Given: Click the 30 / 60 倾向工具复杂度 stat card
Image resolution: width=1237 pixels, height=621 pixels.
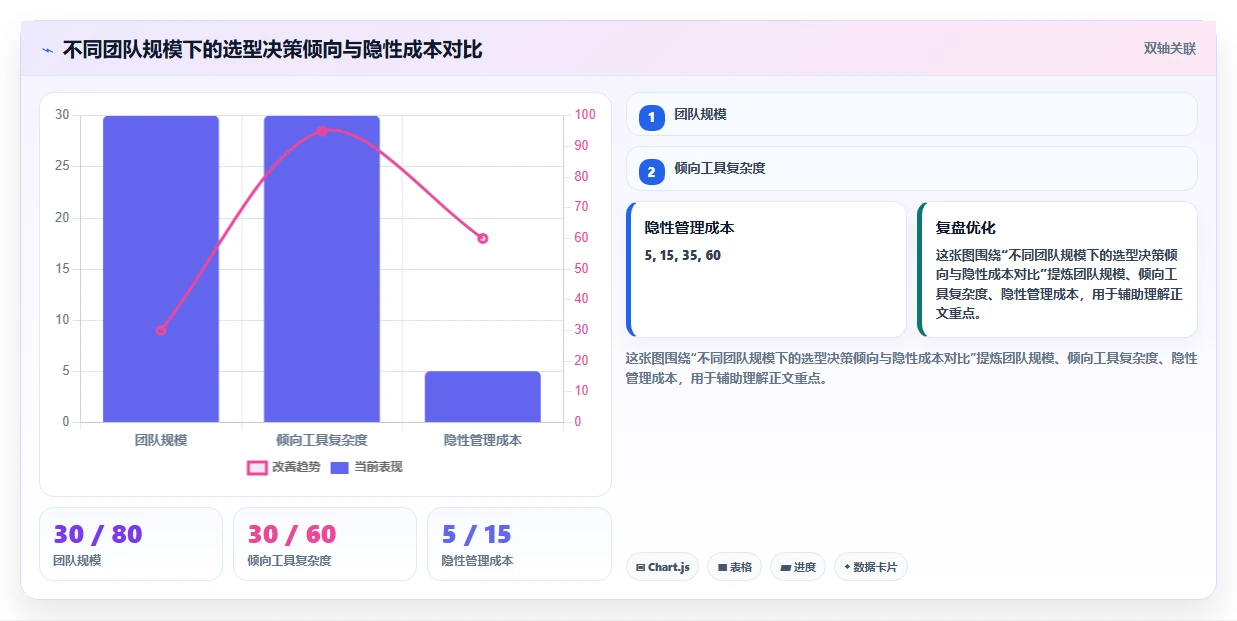Looking at the screenshot, I should (x=325, y=544).
